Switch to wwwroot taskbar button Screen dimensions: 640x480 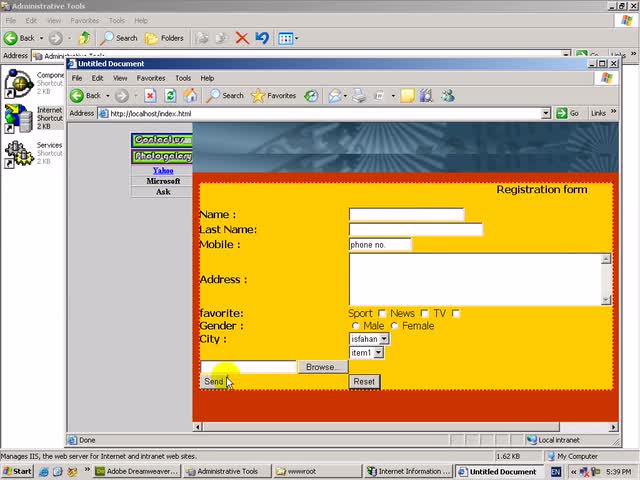[317, 471]
